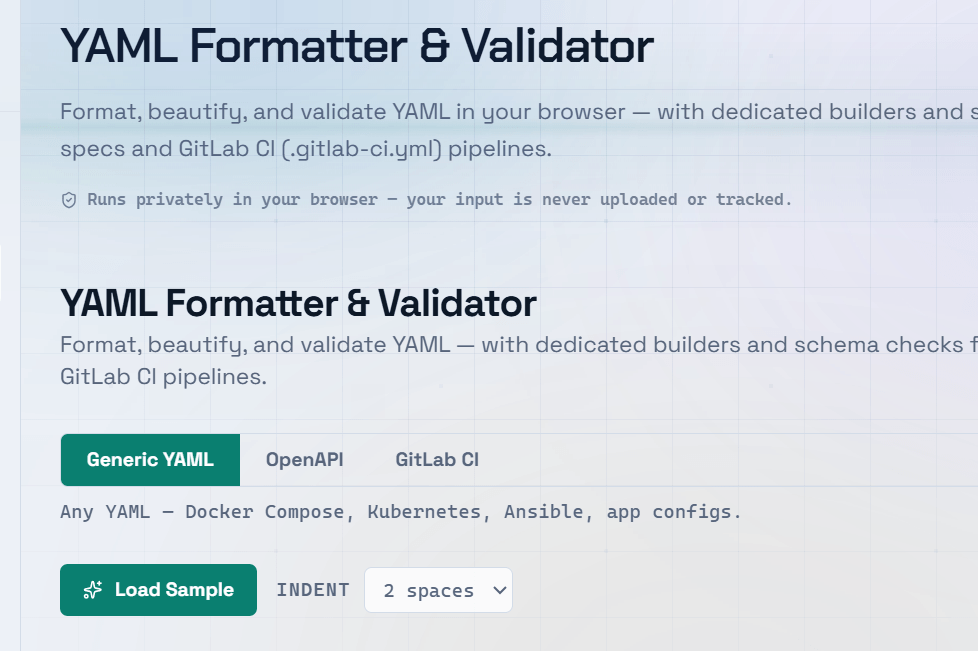
Task: Click the sparkle icon in Load Sample
Action: (93, 590)
